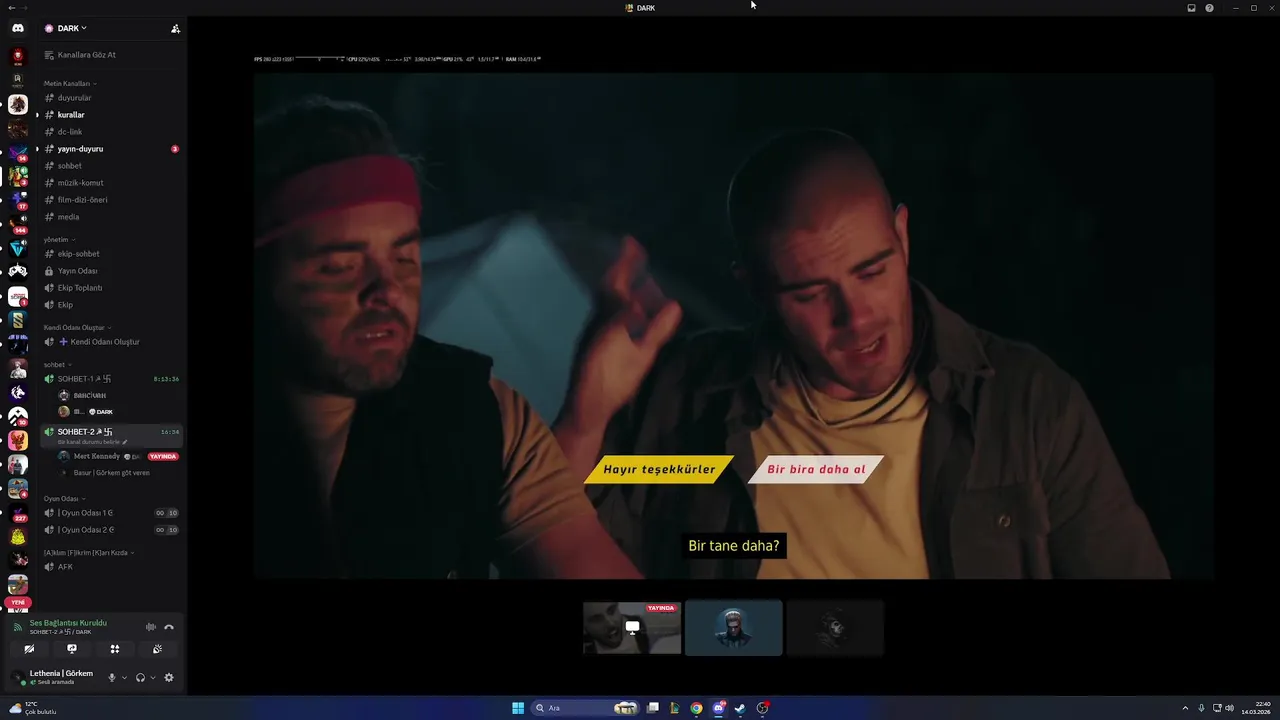Screen dimensions: 1280x720
Task: Click the yellow Hayır teşekkürler choice
Action: pos(659,469)
